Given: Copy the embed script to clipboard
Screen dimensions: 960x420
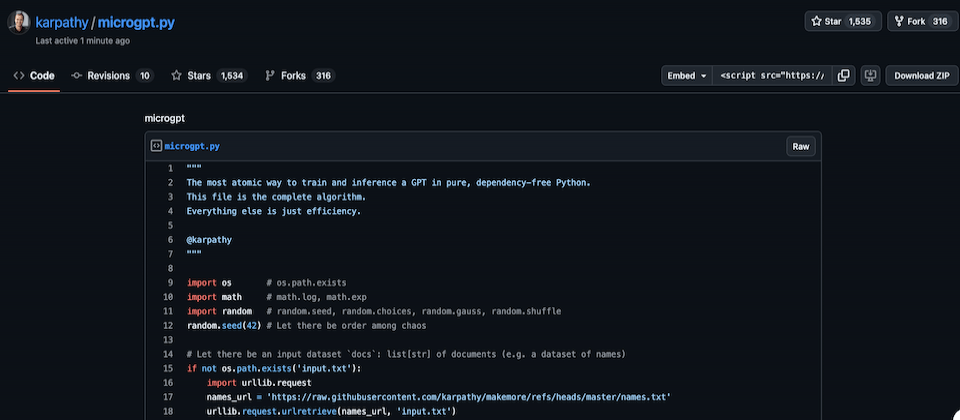Looking at the screenshot, I should coord(844,76).
